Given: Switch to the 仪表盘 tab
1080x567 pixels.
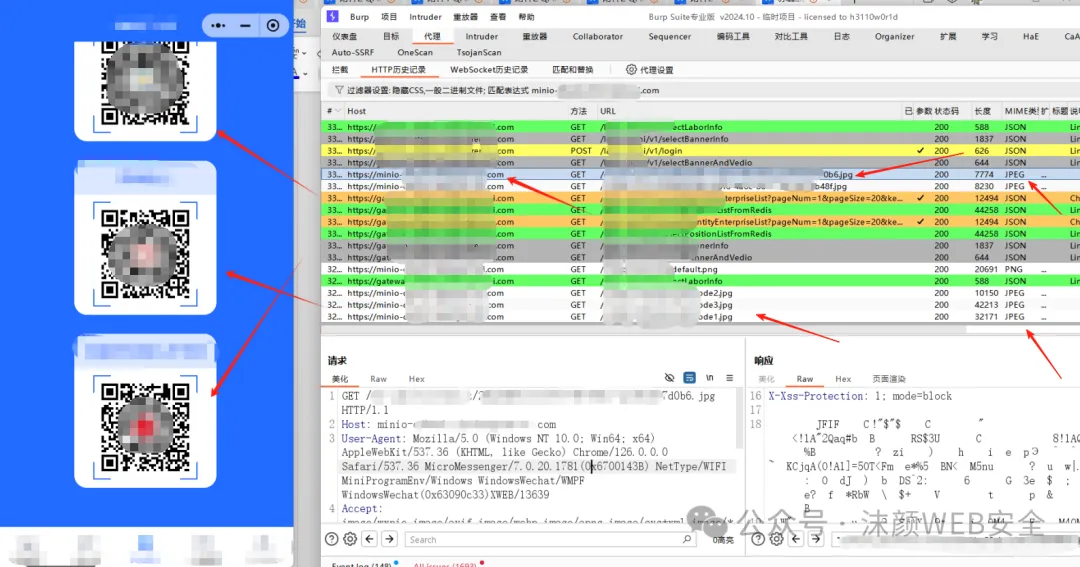Looking at the screenshot, I should click(x=344, y=37).
